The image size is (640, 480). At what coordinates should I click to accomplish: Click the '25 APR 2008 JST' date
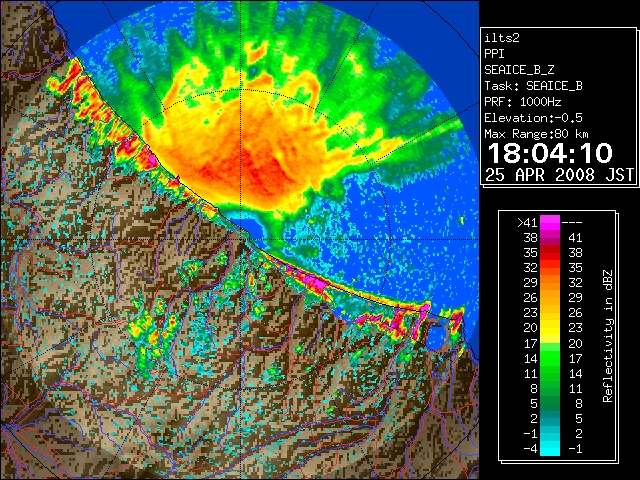coord(559,175)
